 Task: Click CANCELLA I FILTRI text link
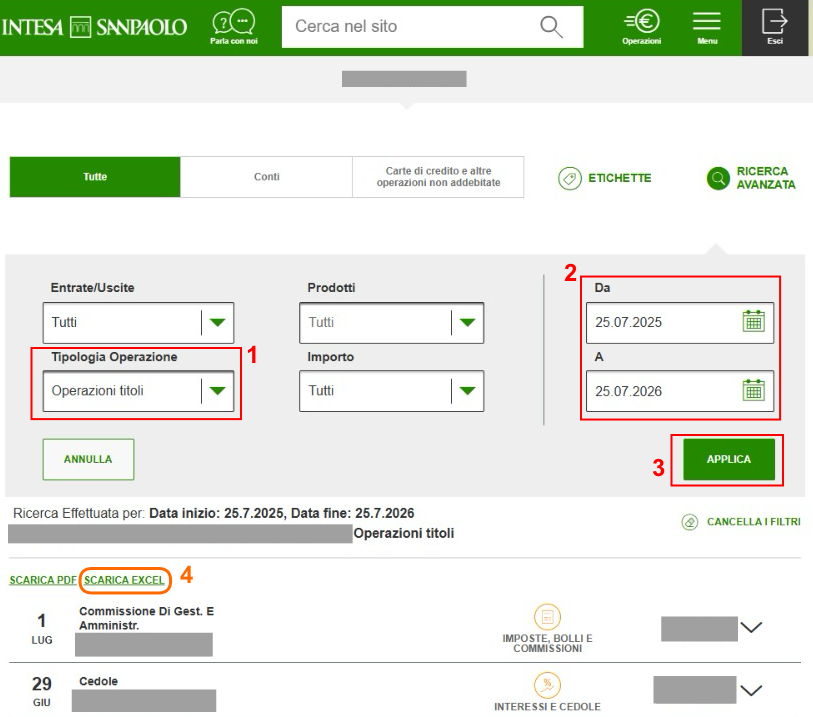pyautogui.click(x=753, y=522)
